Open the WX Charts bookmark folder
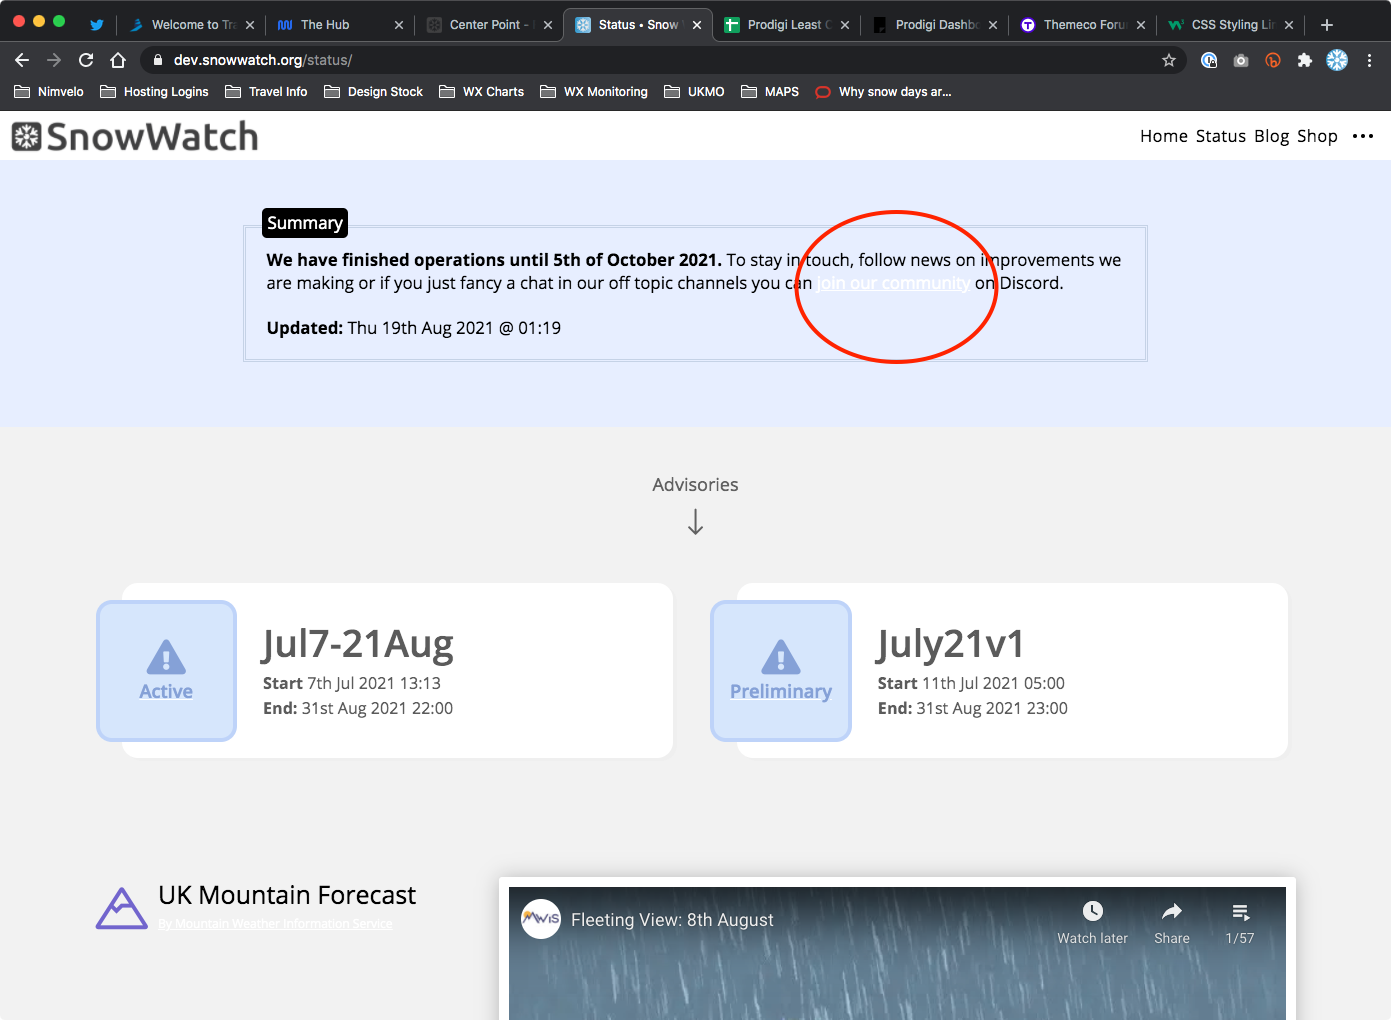 pyautogui.click(x=482, y=92)
